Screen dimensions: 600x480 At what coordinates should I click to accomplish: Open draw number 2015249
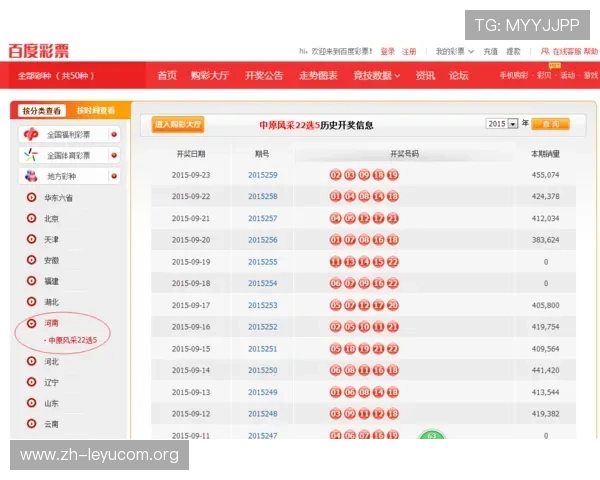[262, 392]
